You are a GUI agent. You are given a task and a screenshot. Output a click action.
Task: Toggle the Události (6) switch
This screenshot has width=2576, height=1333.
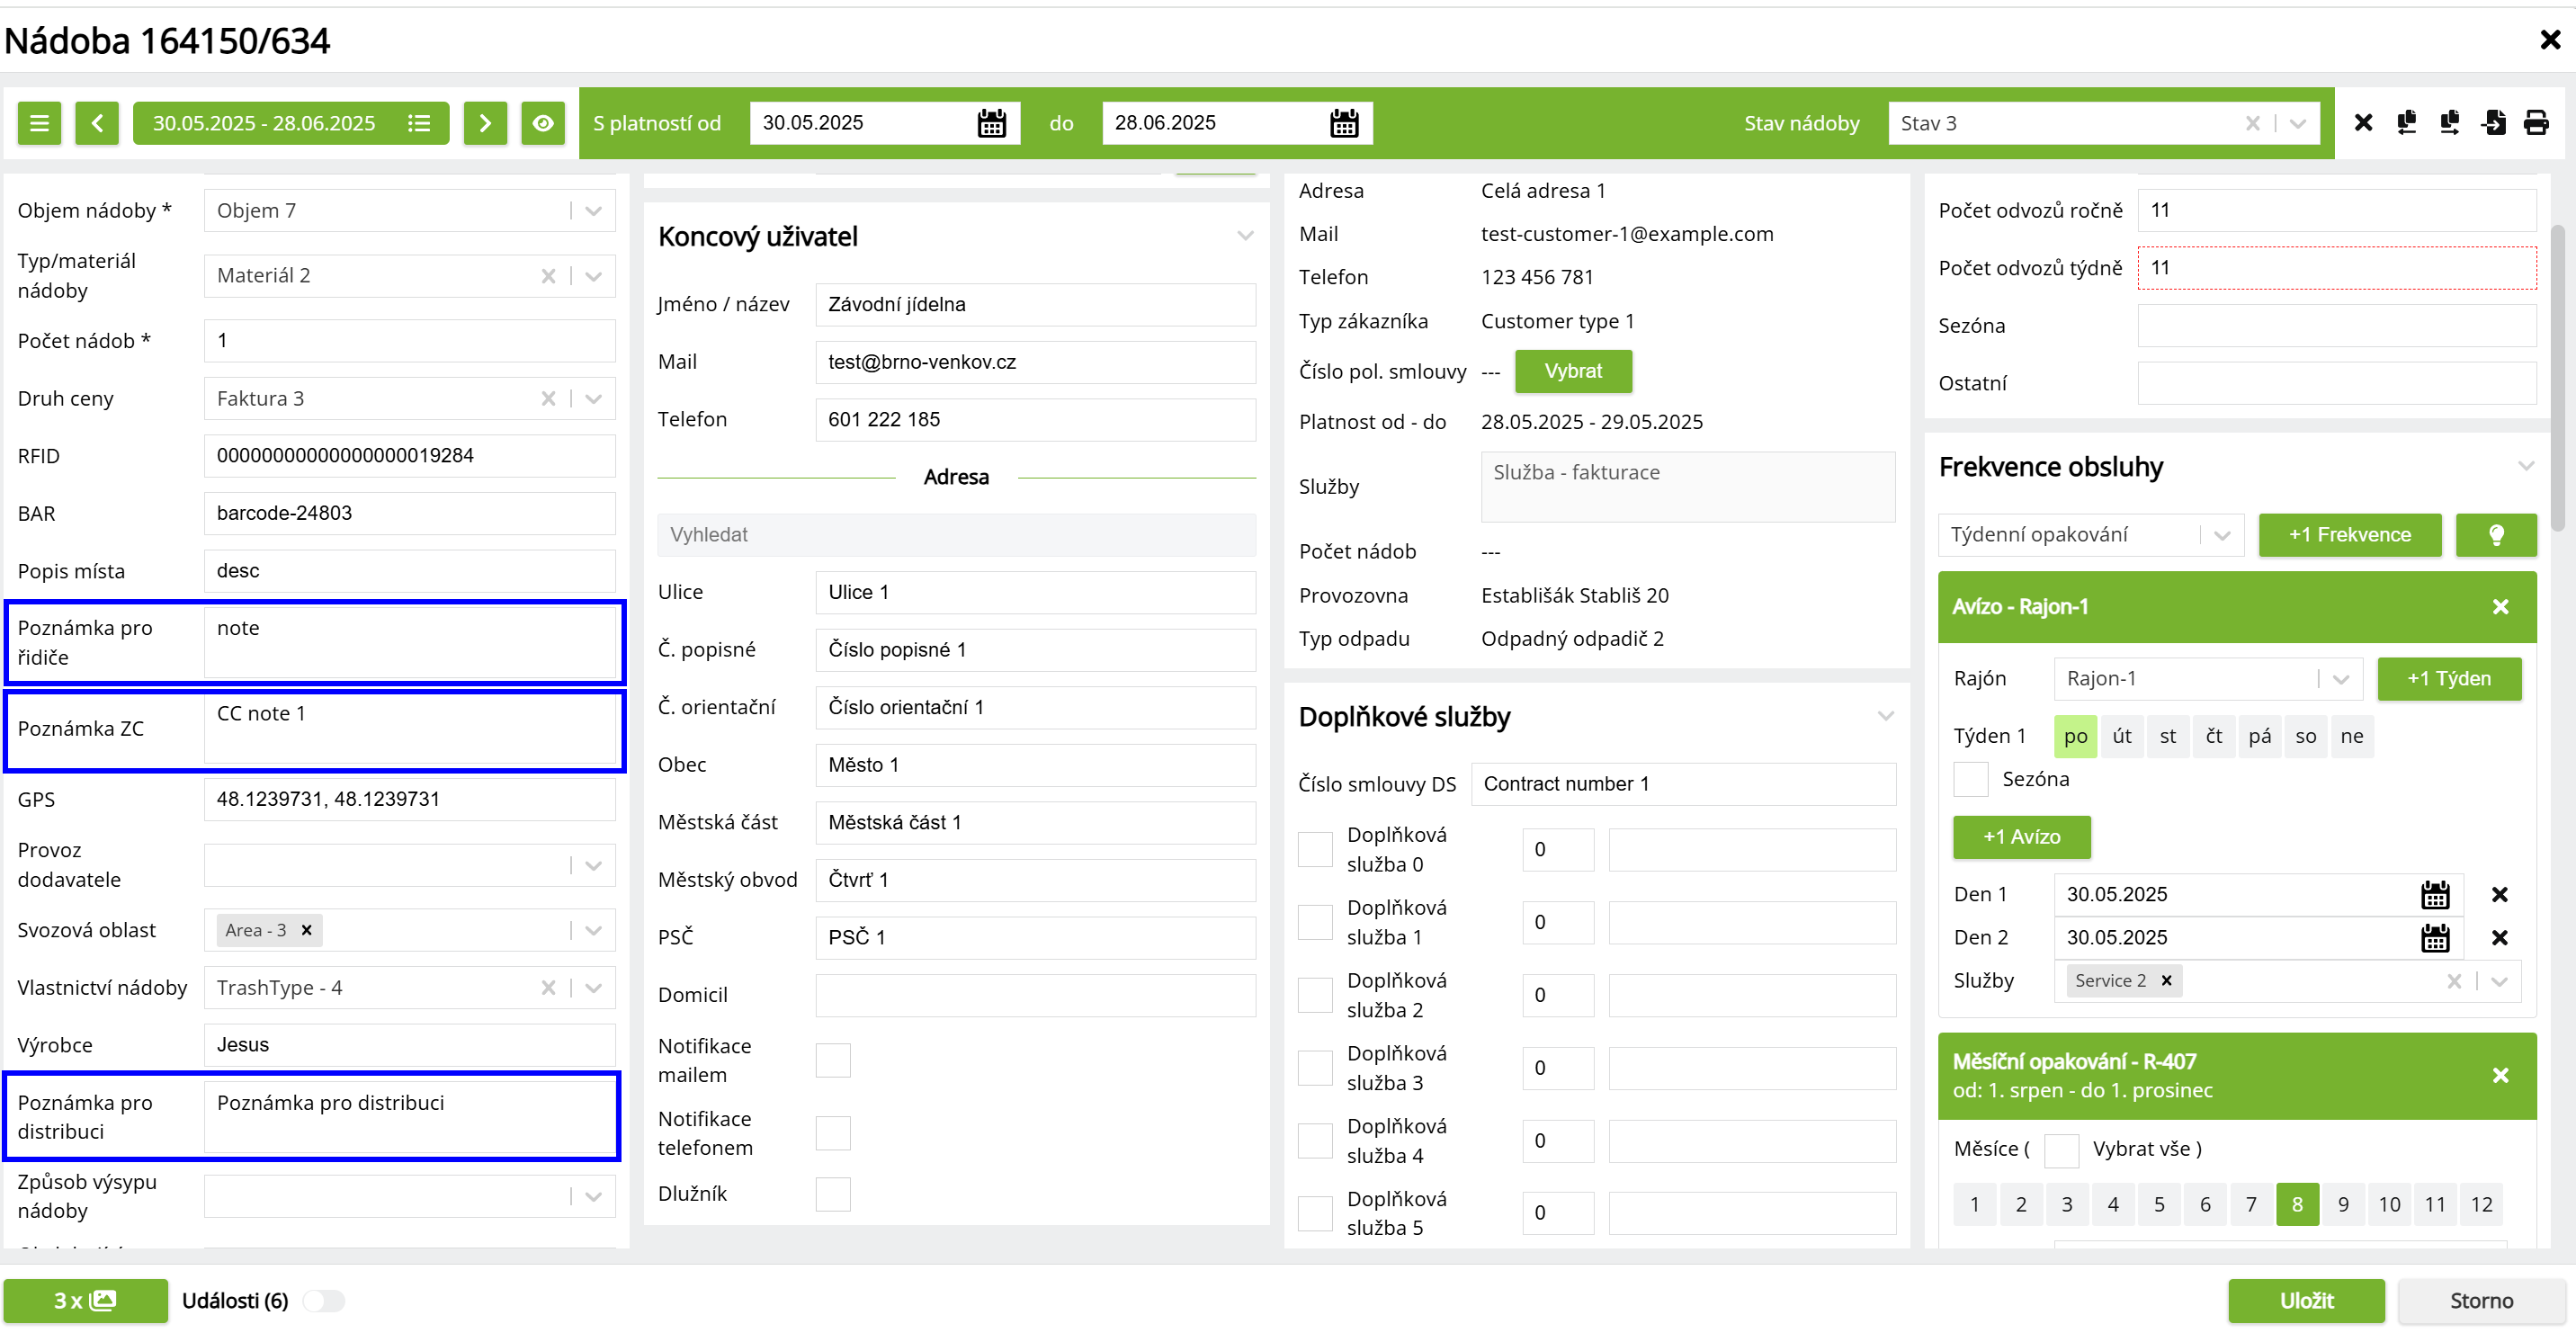(x=324, y=1300)
